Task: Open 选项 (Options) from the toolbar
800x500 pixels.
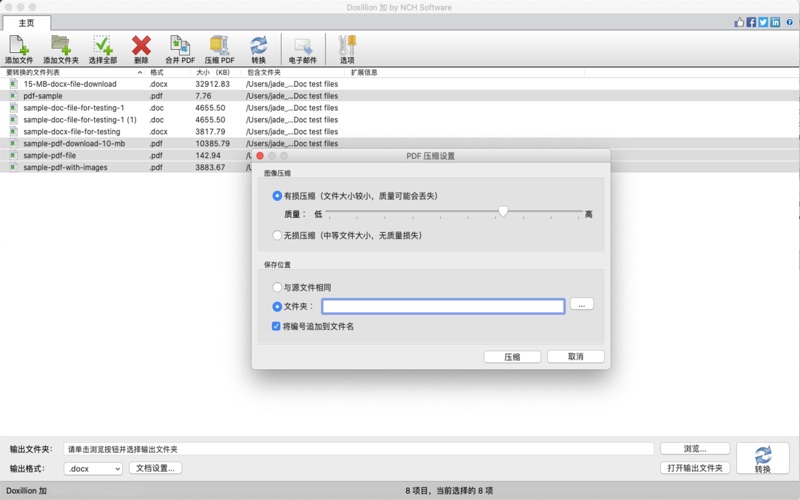Action: point(347,48)
